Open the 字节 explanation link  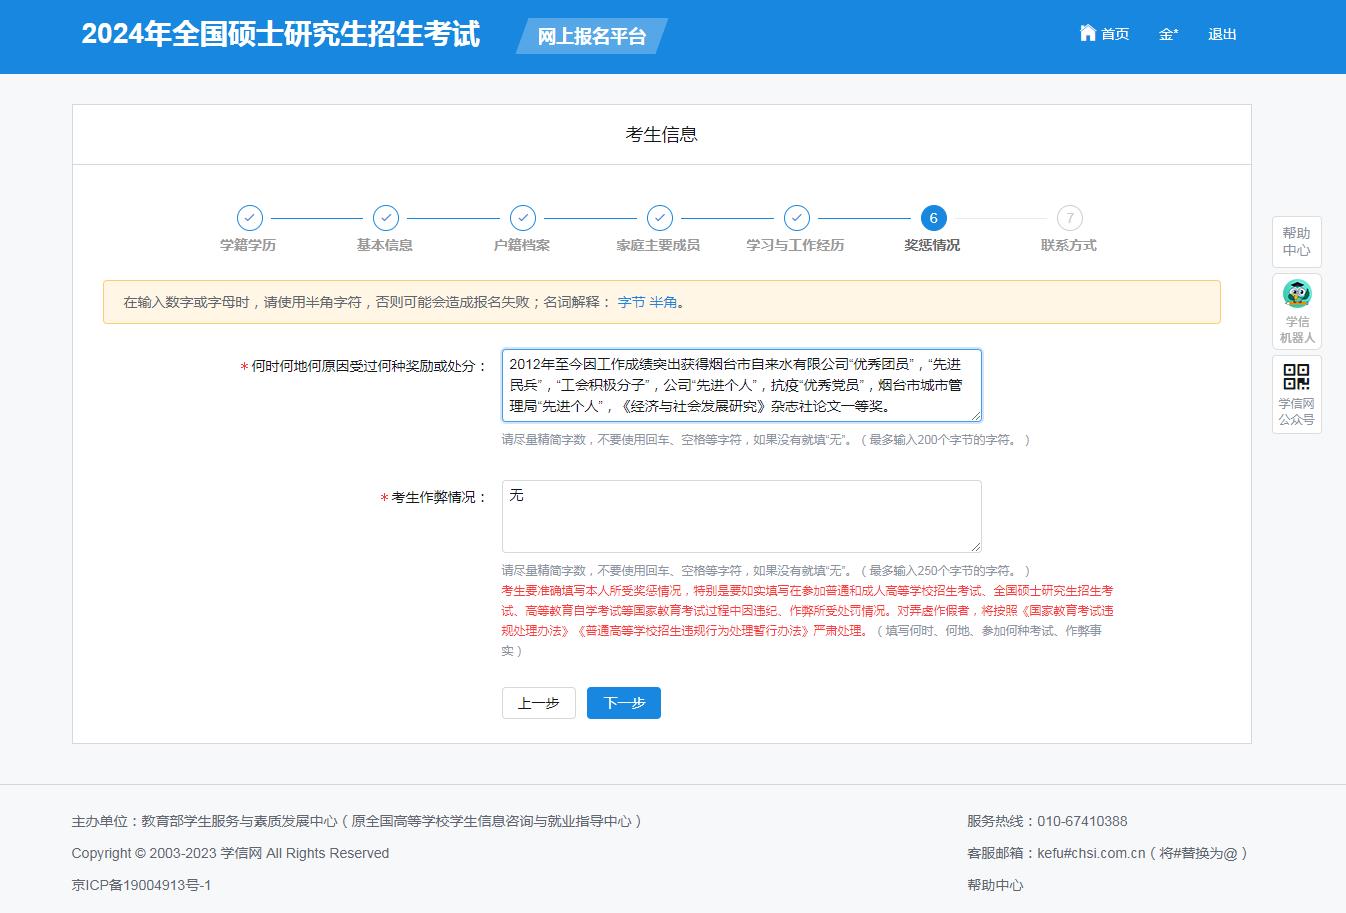point(631,302)
